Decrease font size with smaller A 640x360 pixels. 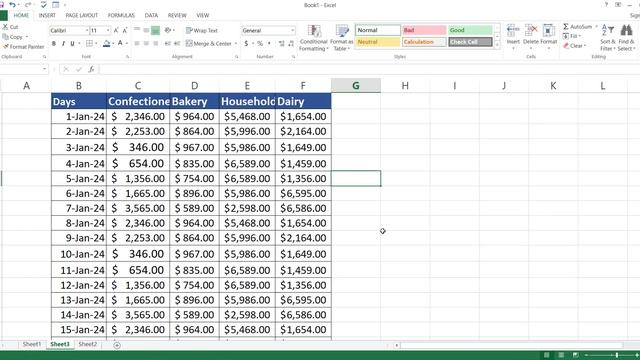pos(124,31)
